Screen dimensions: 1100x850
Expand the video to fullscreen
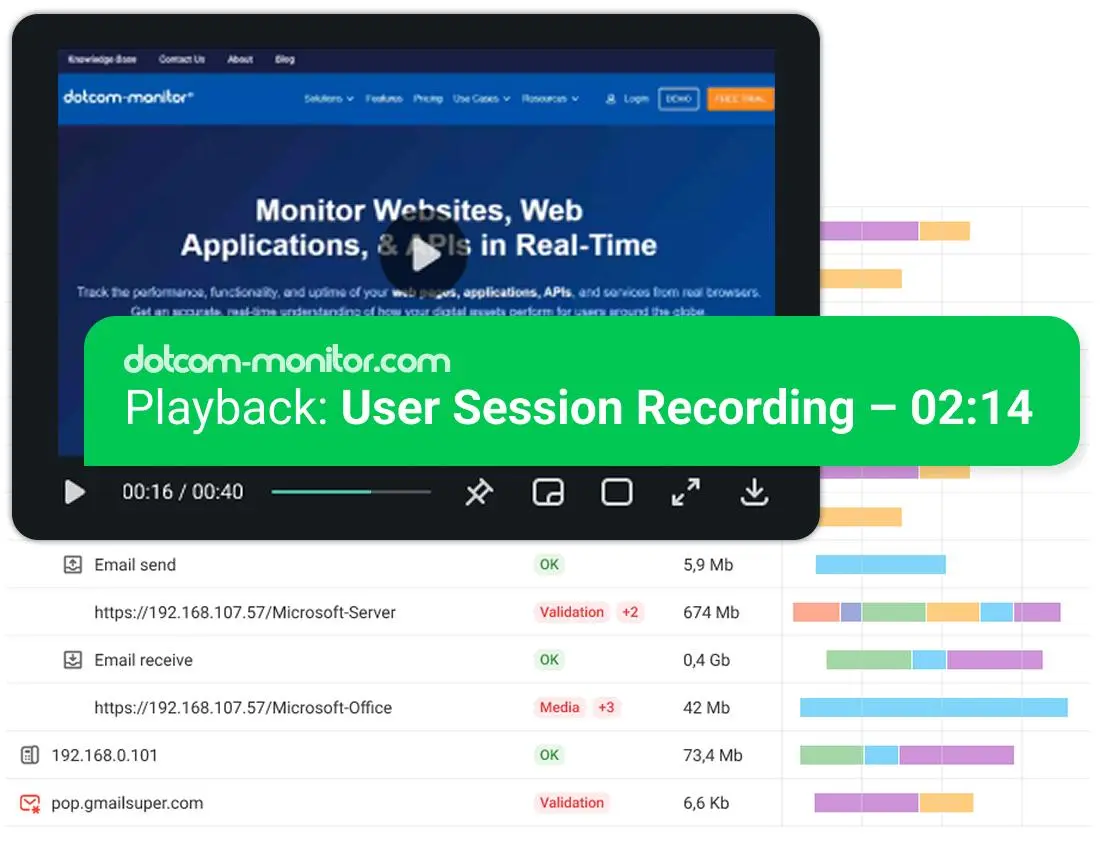[x=685, y=492]
